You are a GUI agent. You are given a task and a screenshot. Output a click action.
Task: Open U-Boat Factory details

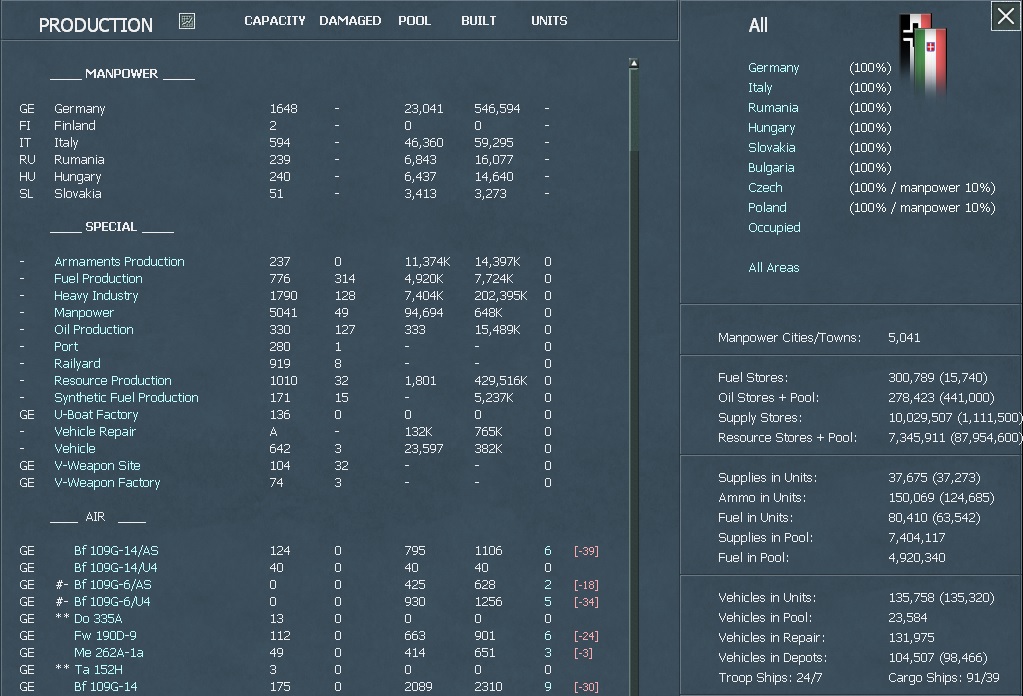click(x=96, y=414)
